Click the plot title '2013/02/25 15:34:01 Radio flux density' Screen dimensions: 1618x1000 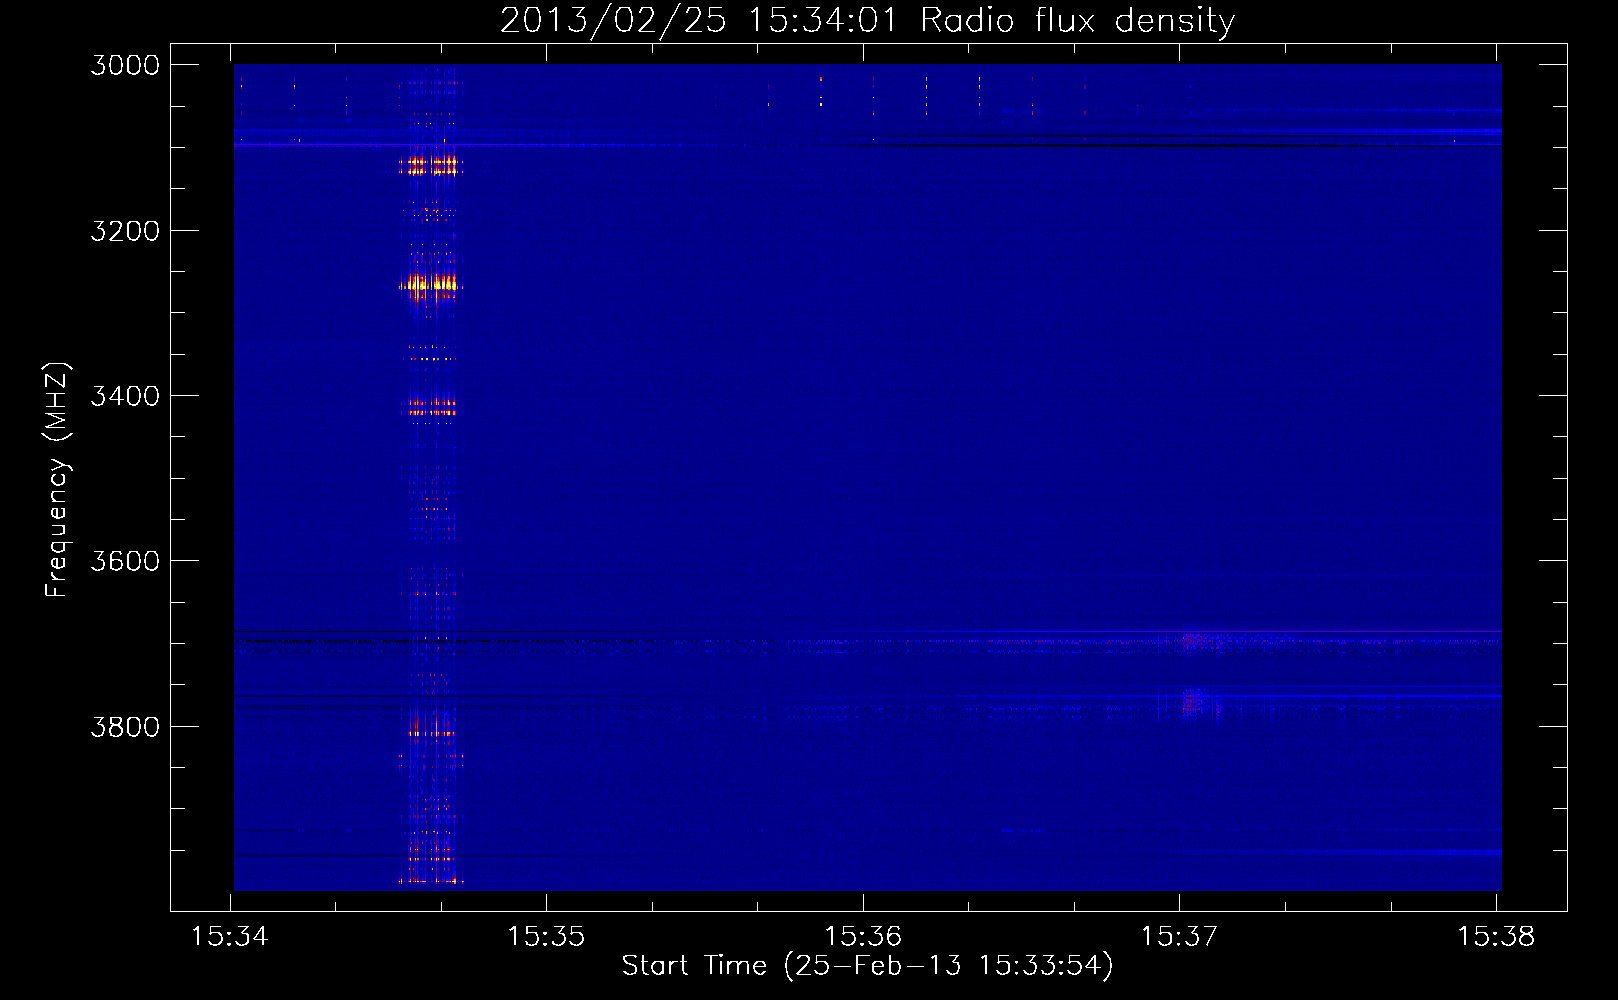coord(868,20)
